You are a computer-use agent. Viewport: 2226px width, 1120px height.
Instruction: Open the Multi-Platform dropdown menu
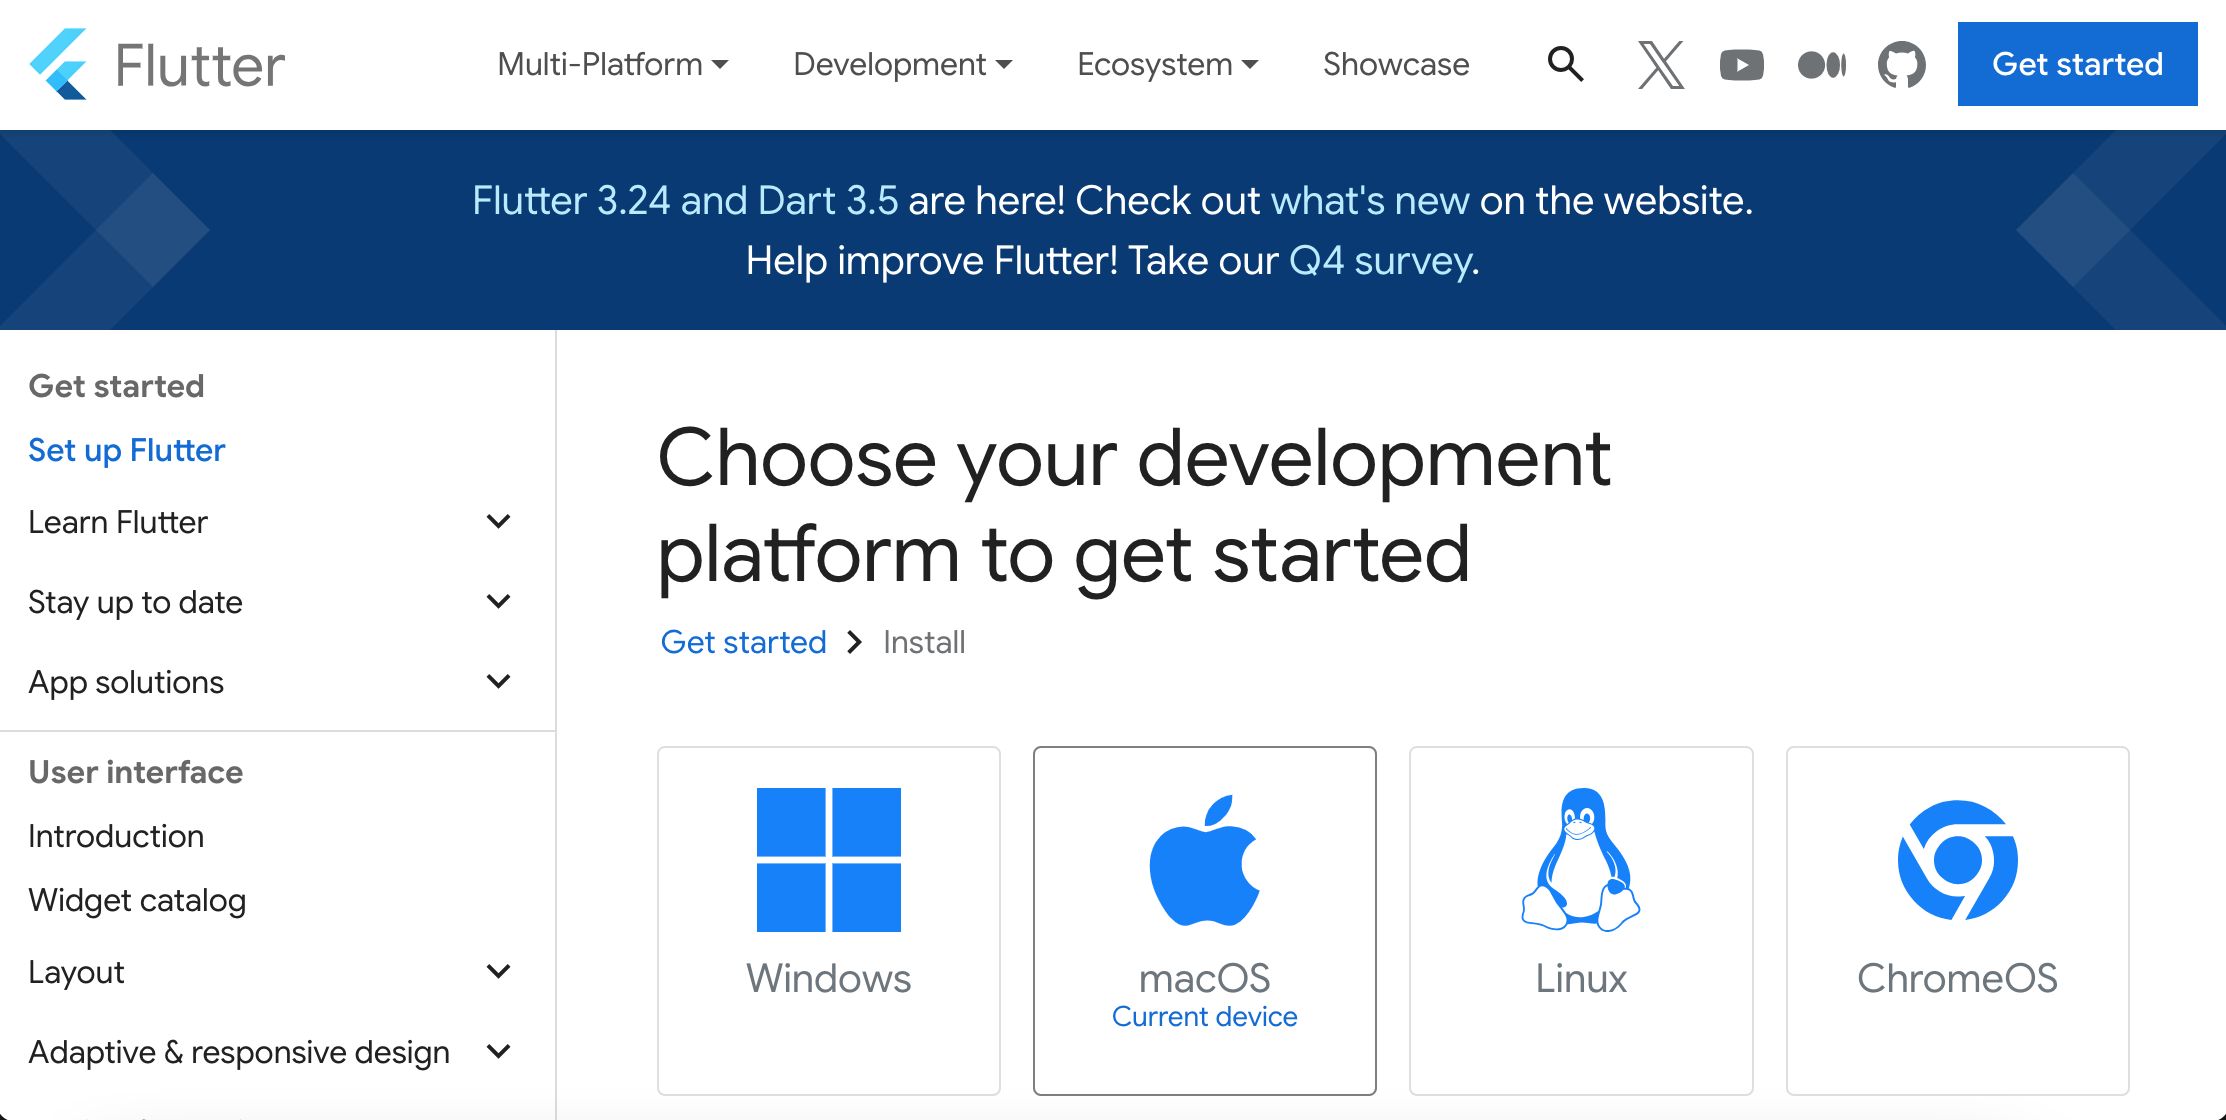[612, 65]
